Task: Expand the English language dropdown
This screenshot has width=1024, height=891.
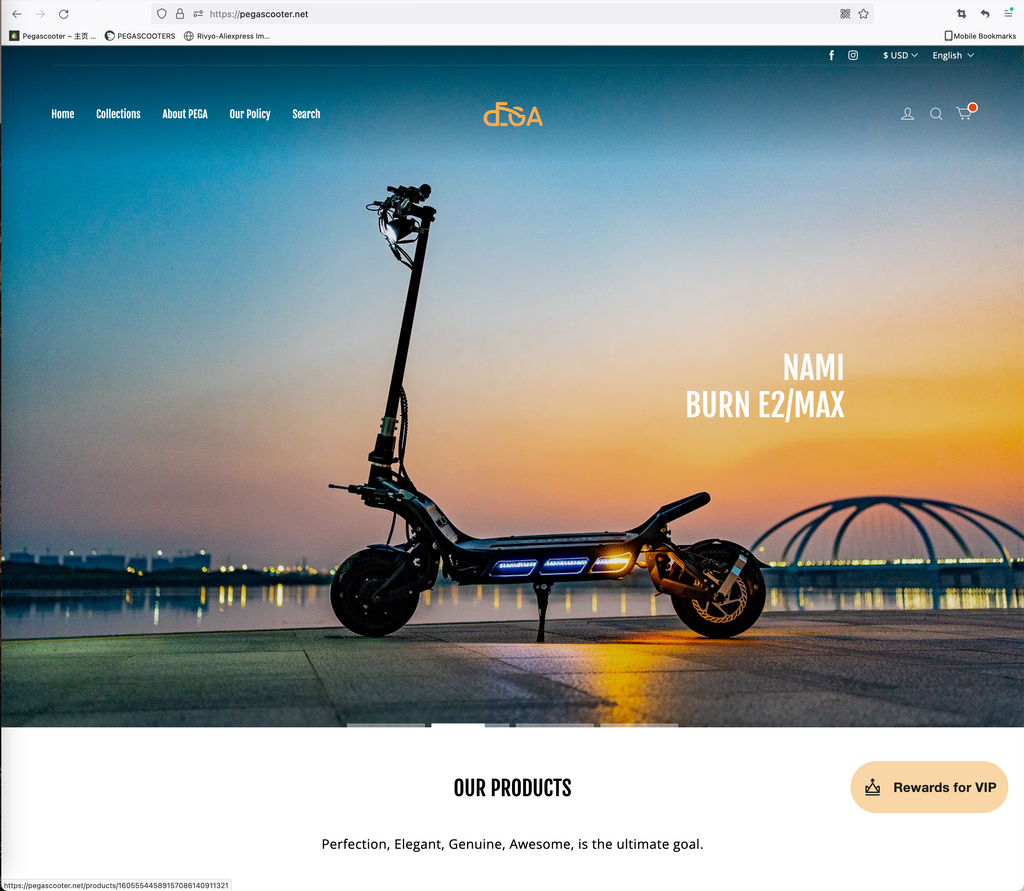Action: (x=953, y=56)
